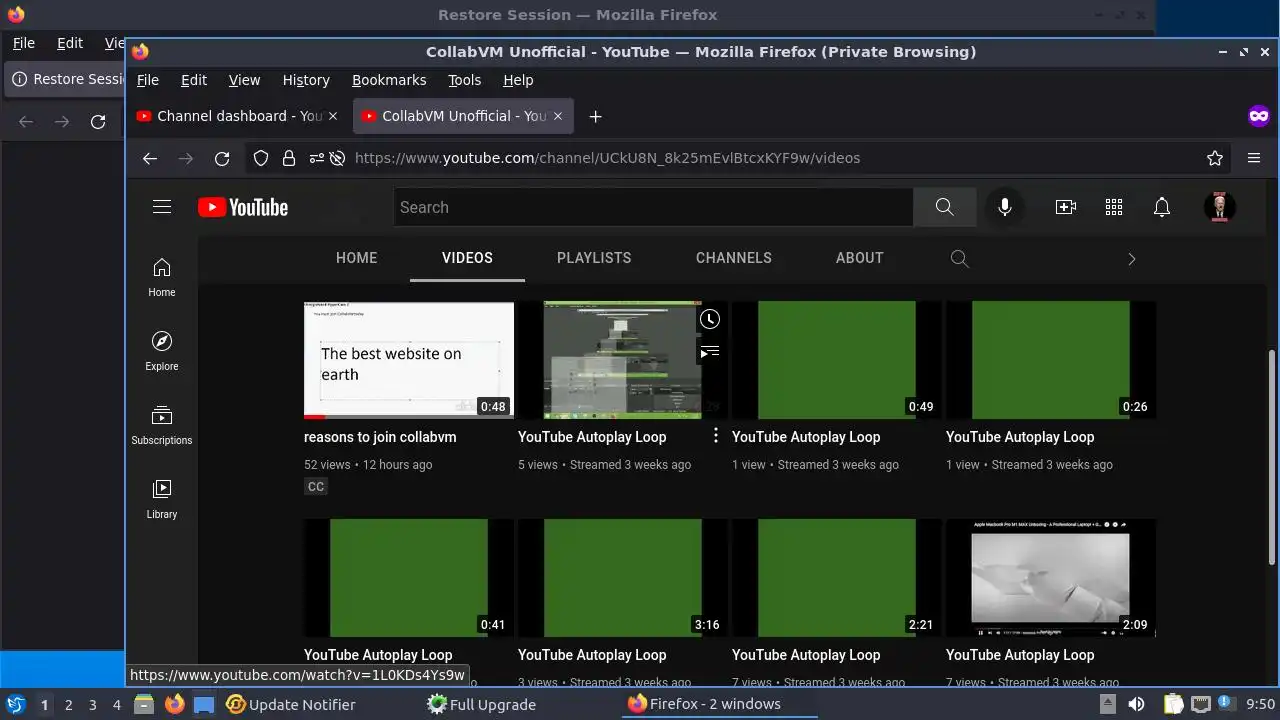Open Explore in sidebar
The width and height of the screenshot is (1280, 720).
point(162,351)
